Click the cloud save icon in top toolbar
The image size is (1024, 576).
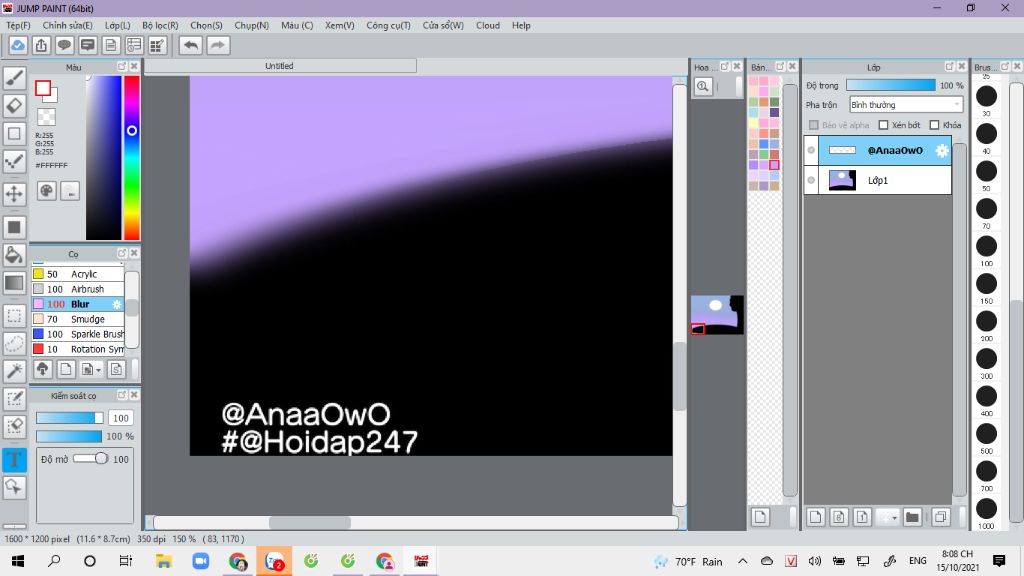click(x=18, y=46)
